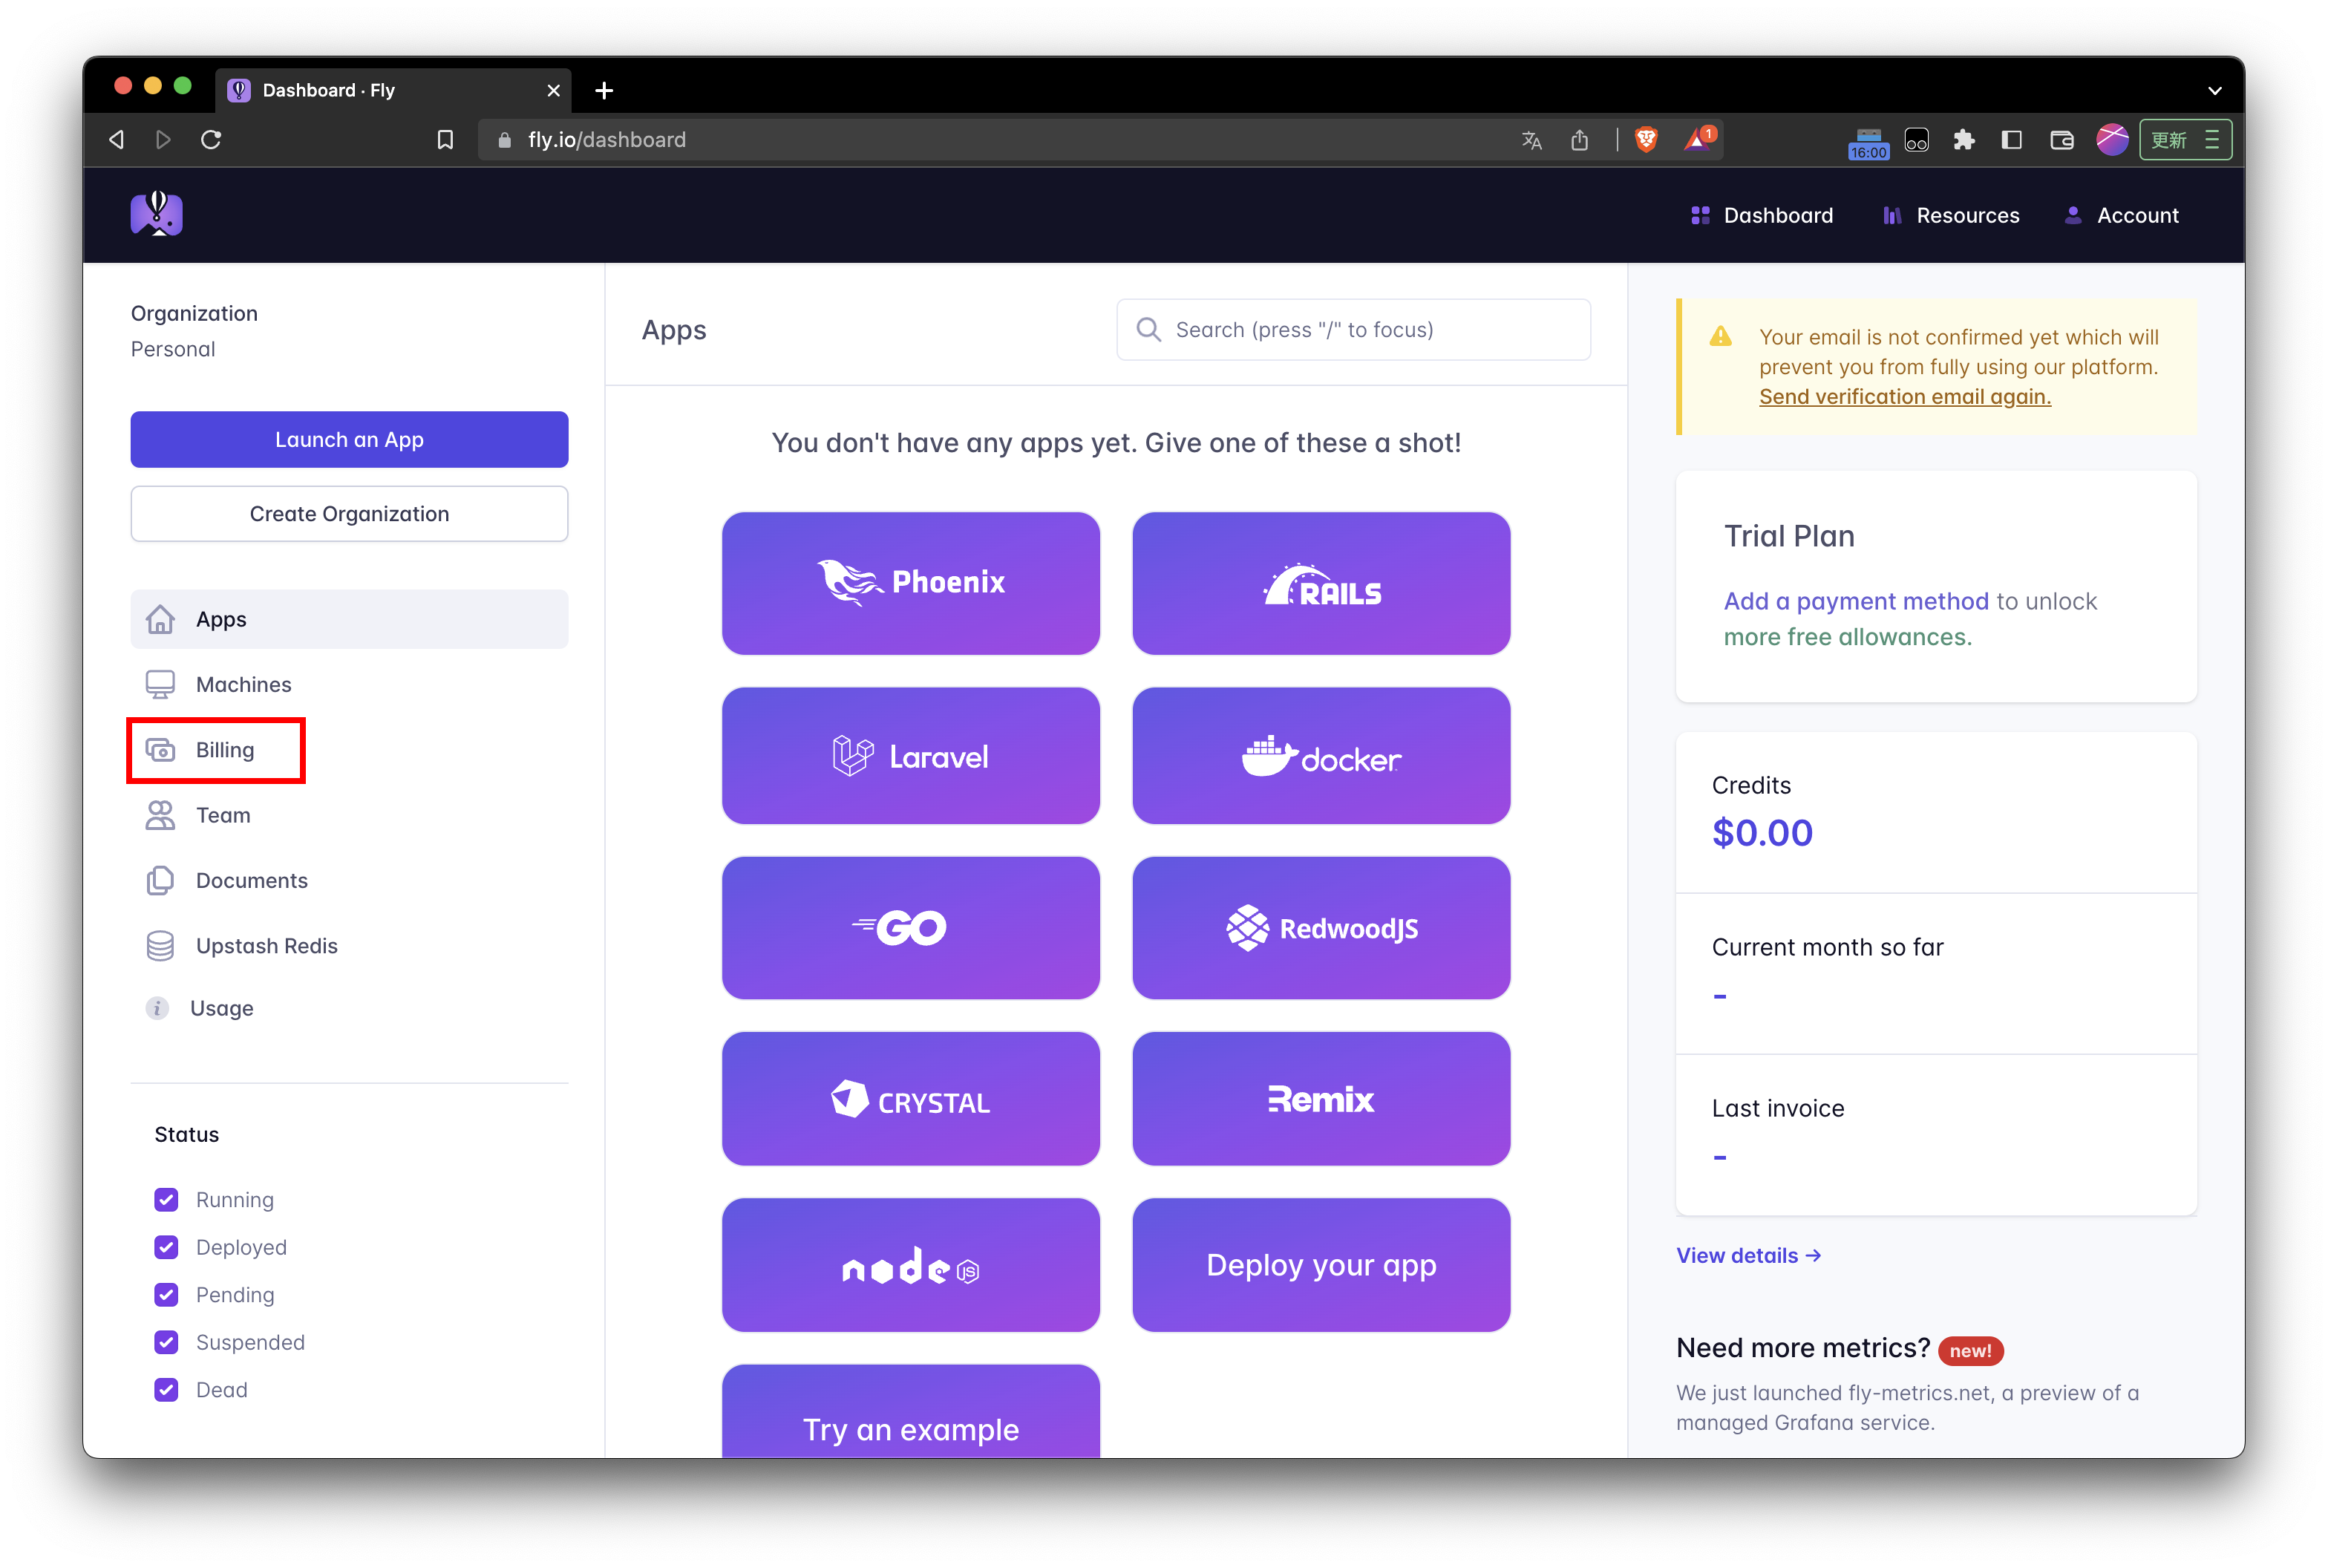Image resolution: width=2328 pixels, height=1568 pixels.
Task: Click the translate page icon in address bar
Action: click(1531, 140)
